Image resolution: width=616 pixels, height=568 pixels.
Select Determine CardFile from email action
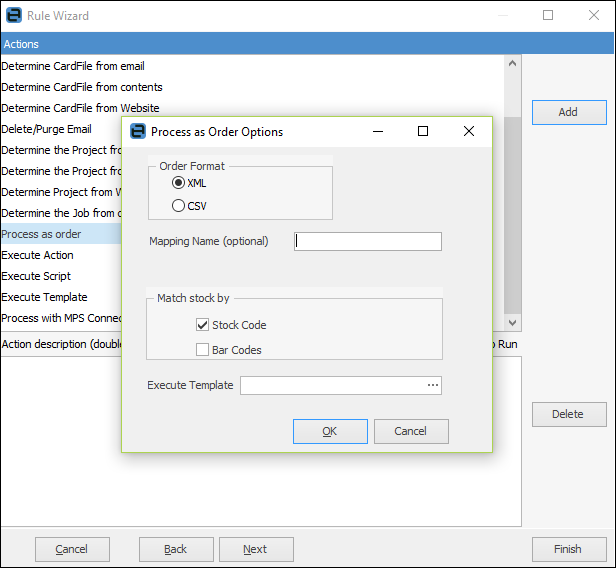pos(73,66)
